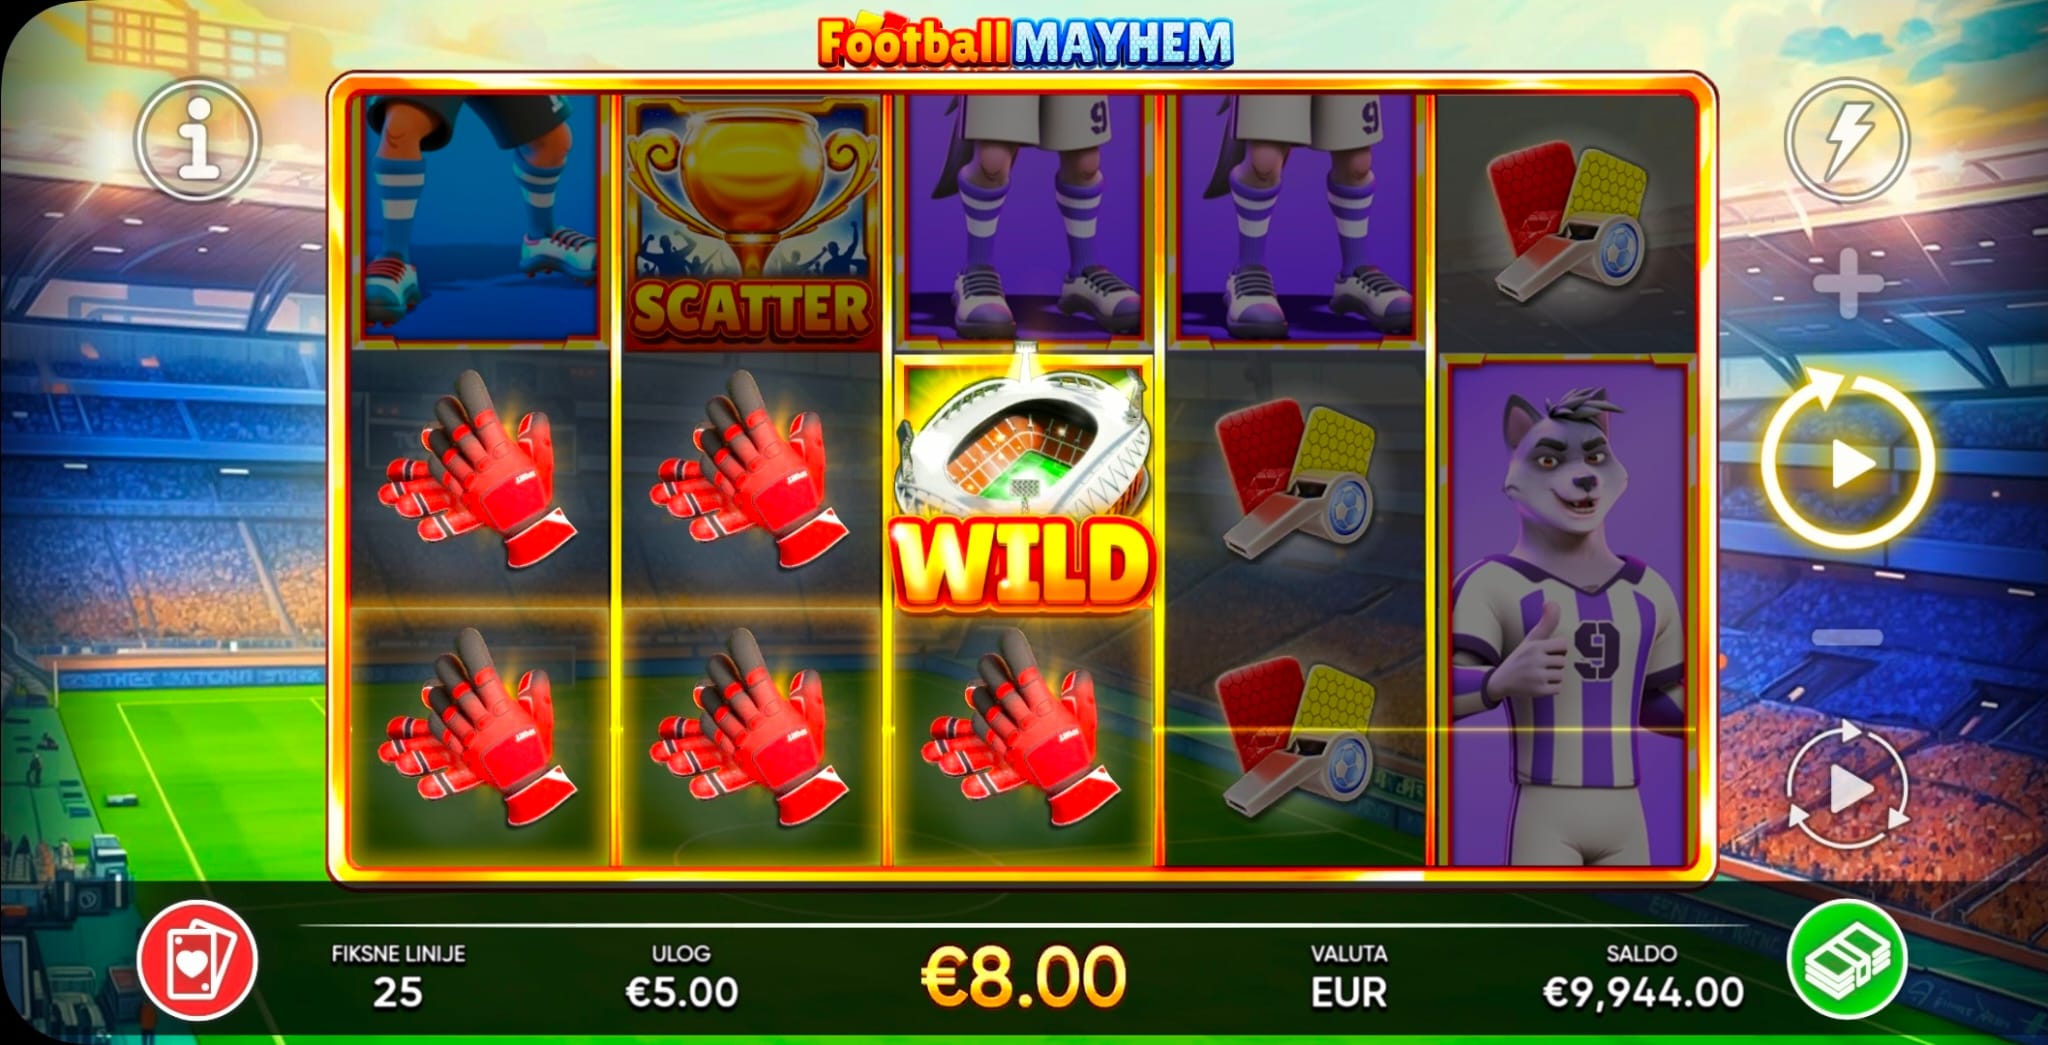Viewport: 2048px width, 1045px height.
Task: Click whistle and cards symbol on fifth reel
Action: (x=1567, y=223)
